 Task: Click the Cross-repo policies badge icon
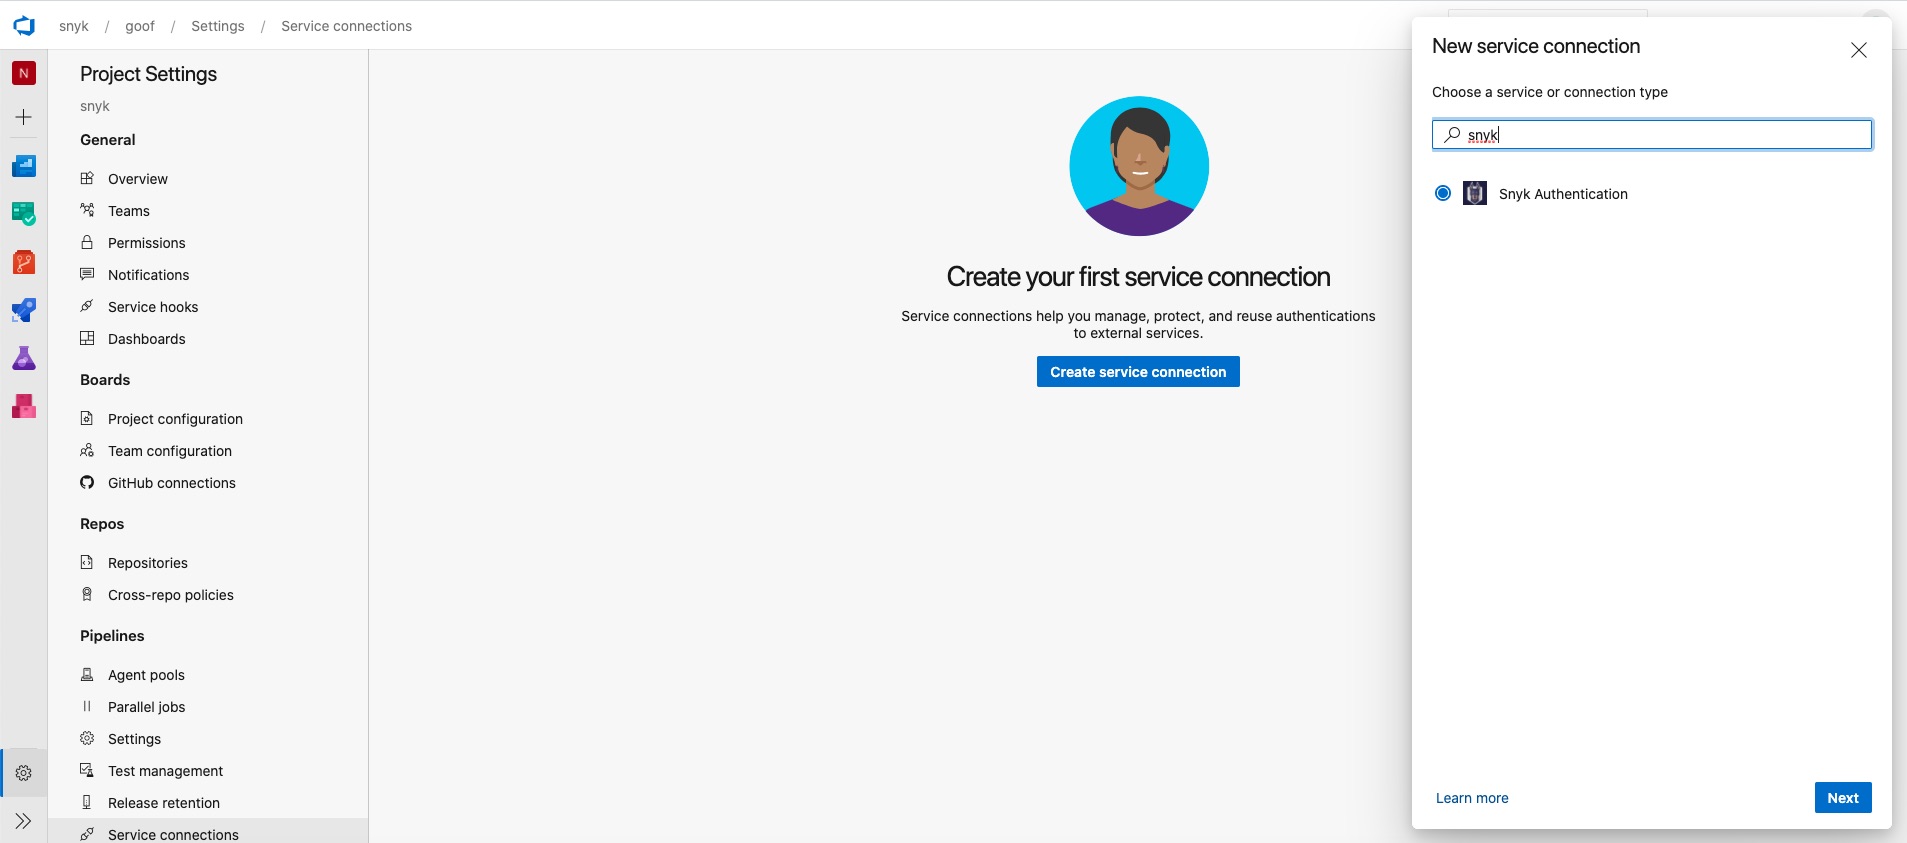click(x=87, y=594)
